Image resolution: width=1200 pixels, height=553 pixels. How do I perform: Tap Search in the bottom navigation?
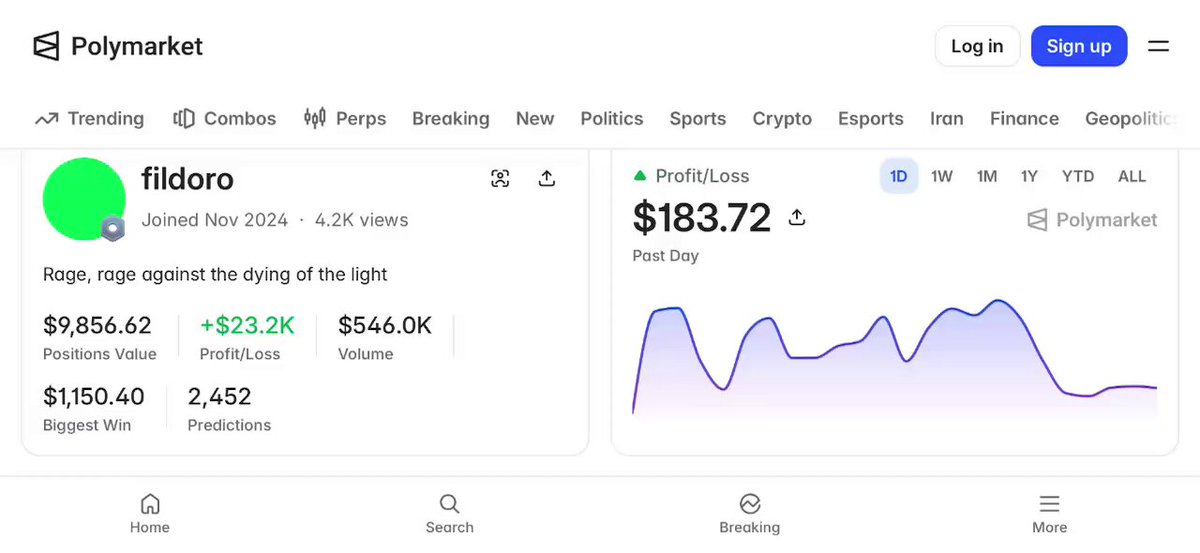[x=450, y=514]
